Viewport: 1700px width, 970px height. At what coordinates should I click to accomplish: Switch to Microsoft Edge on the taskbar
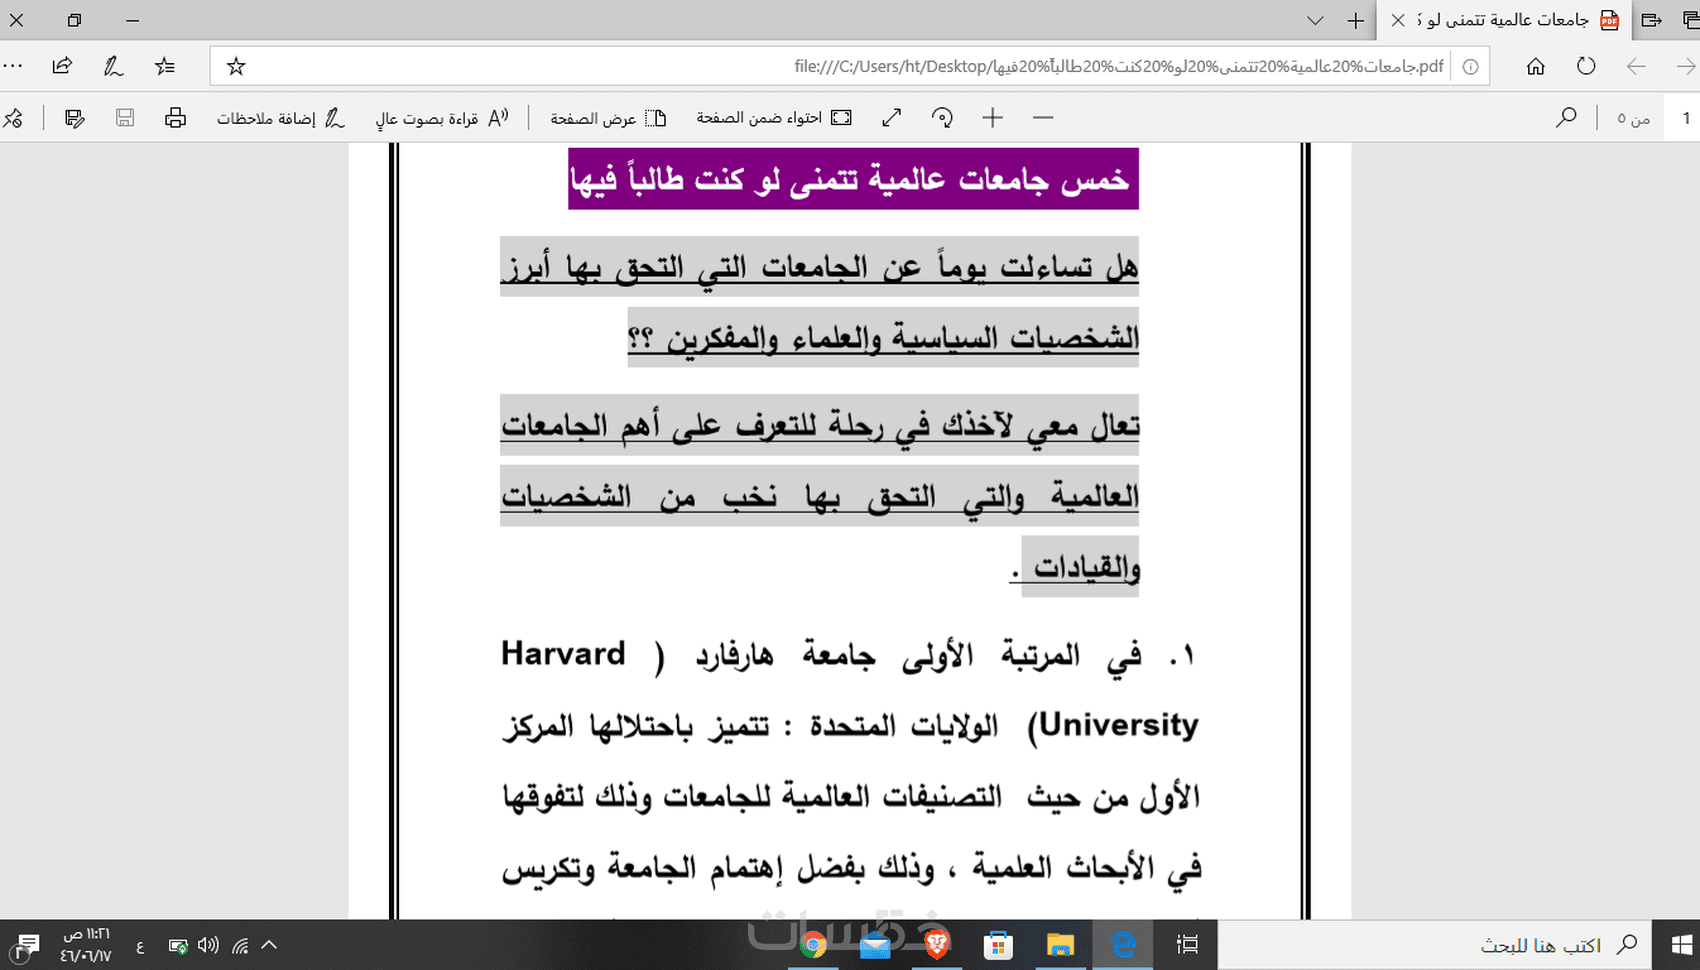tap(1124, 945)
